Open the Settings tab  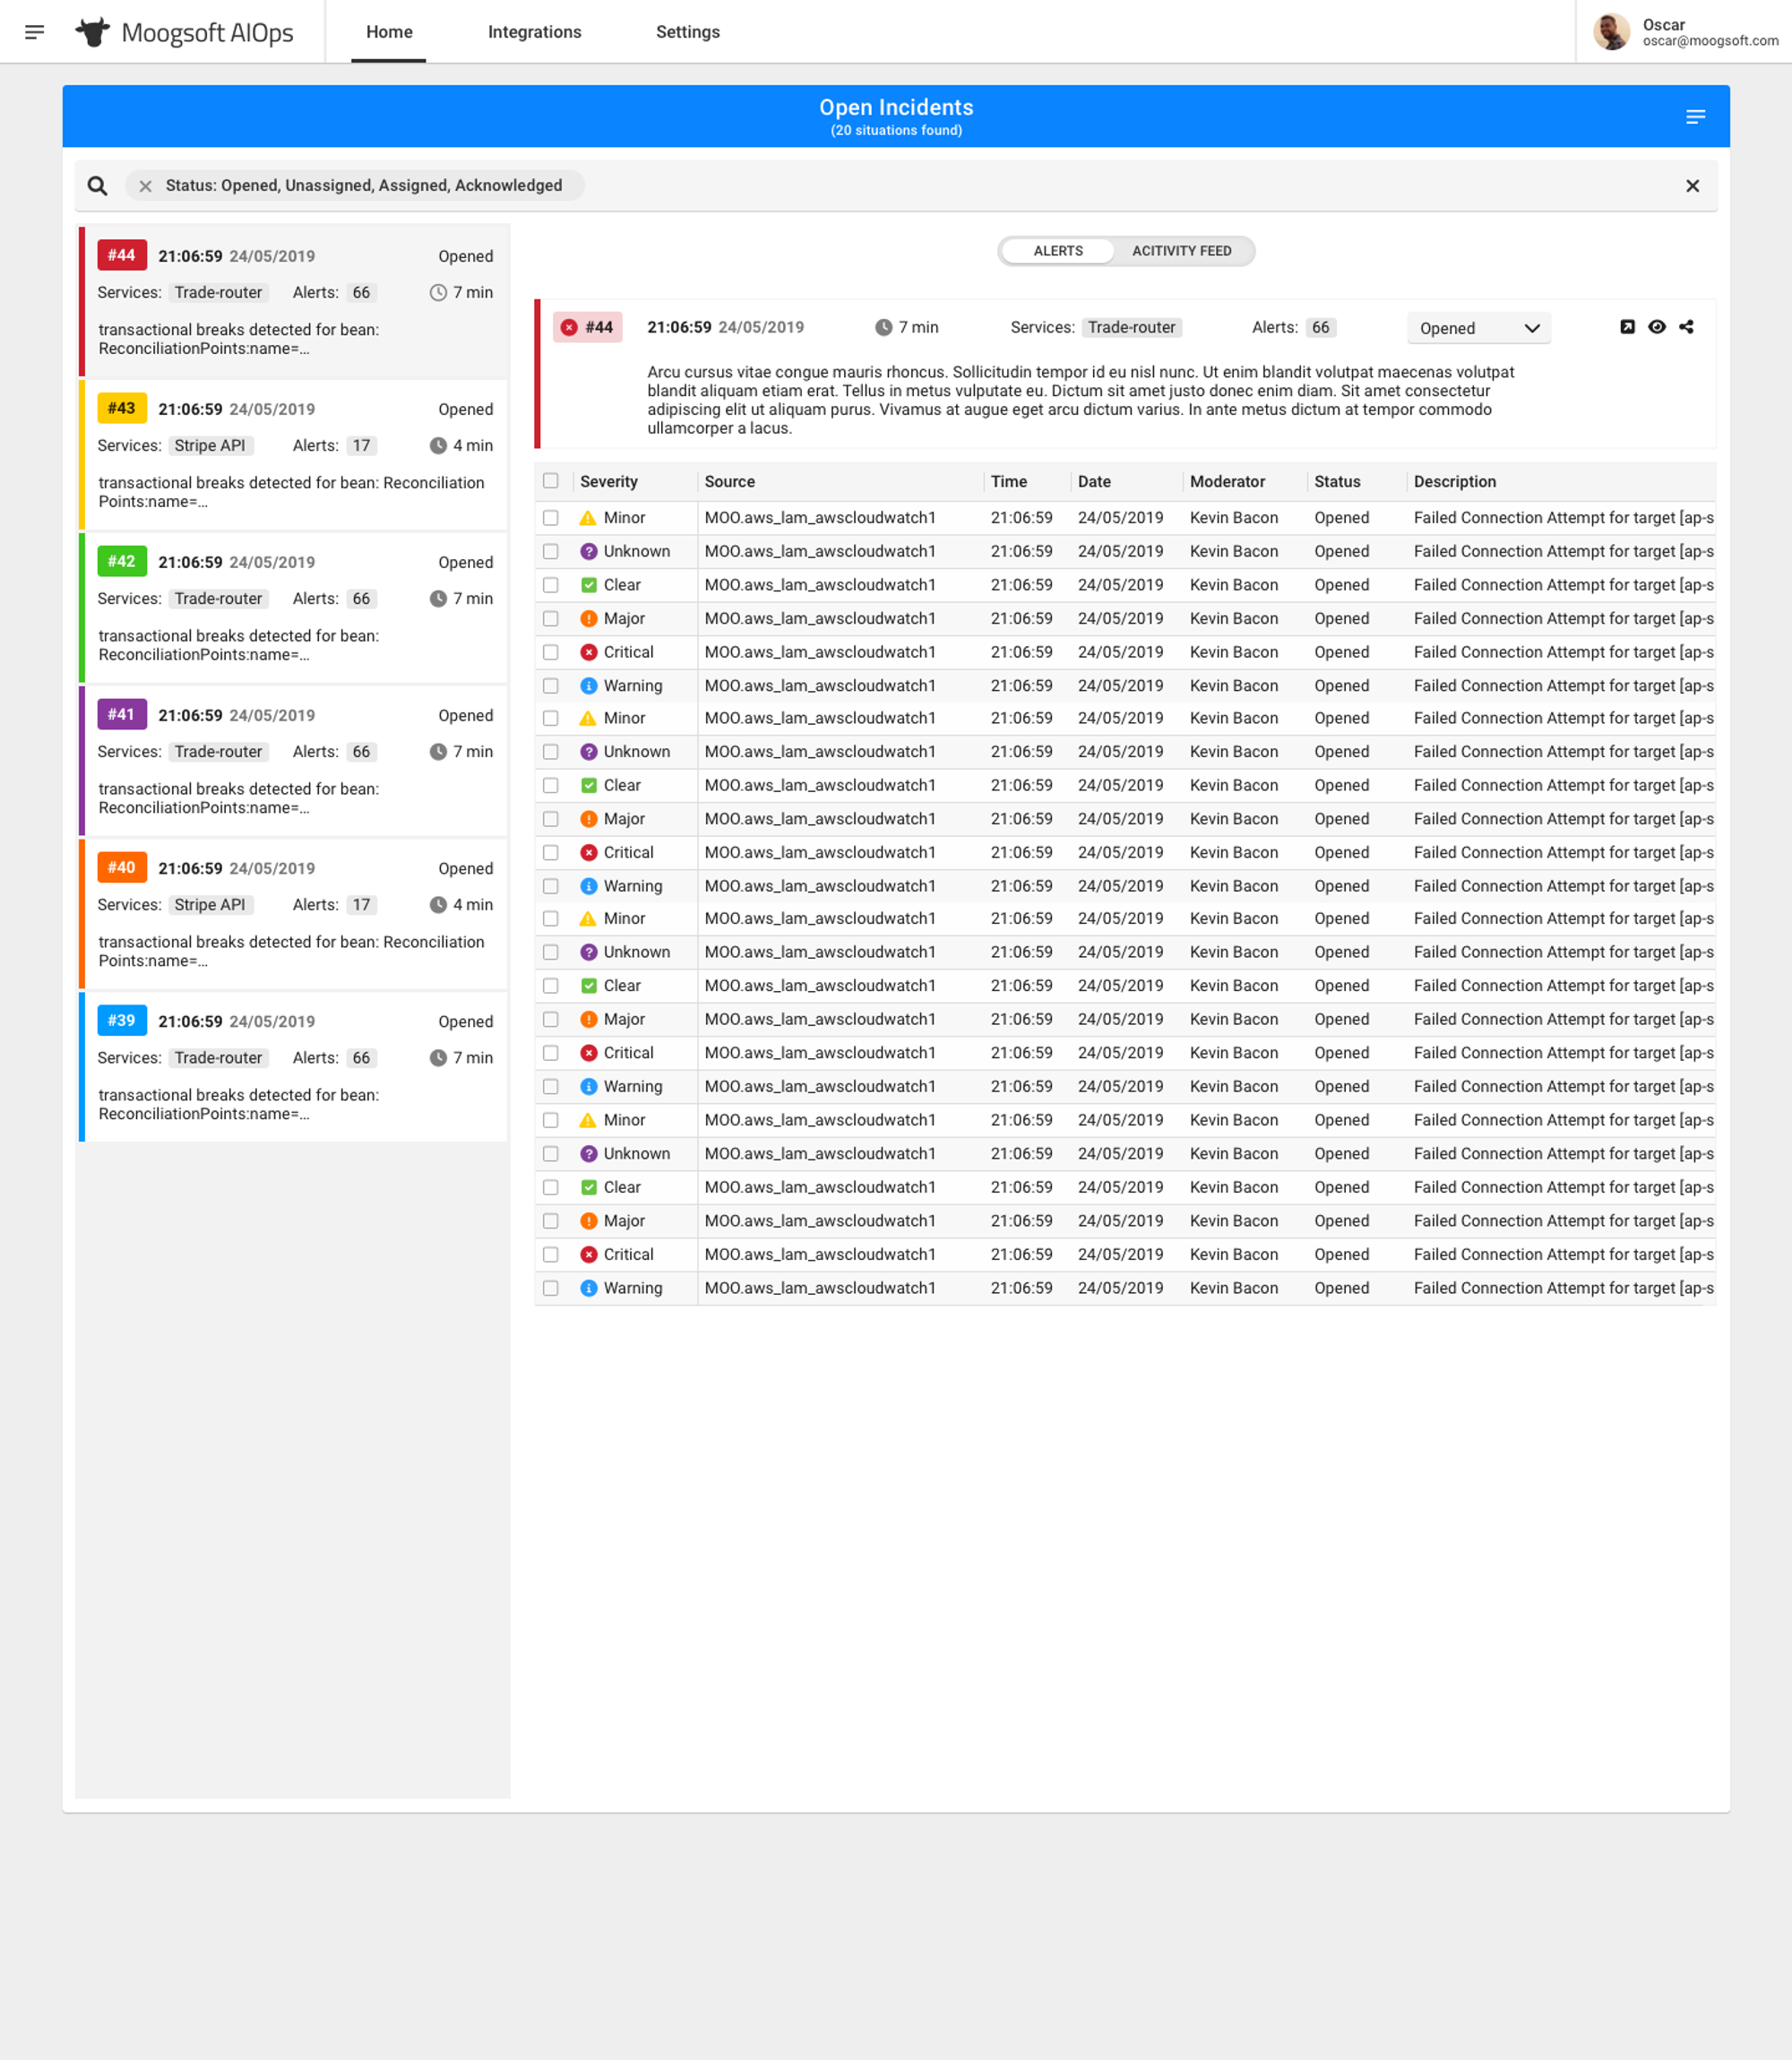[x=688, y=32]
